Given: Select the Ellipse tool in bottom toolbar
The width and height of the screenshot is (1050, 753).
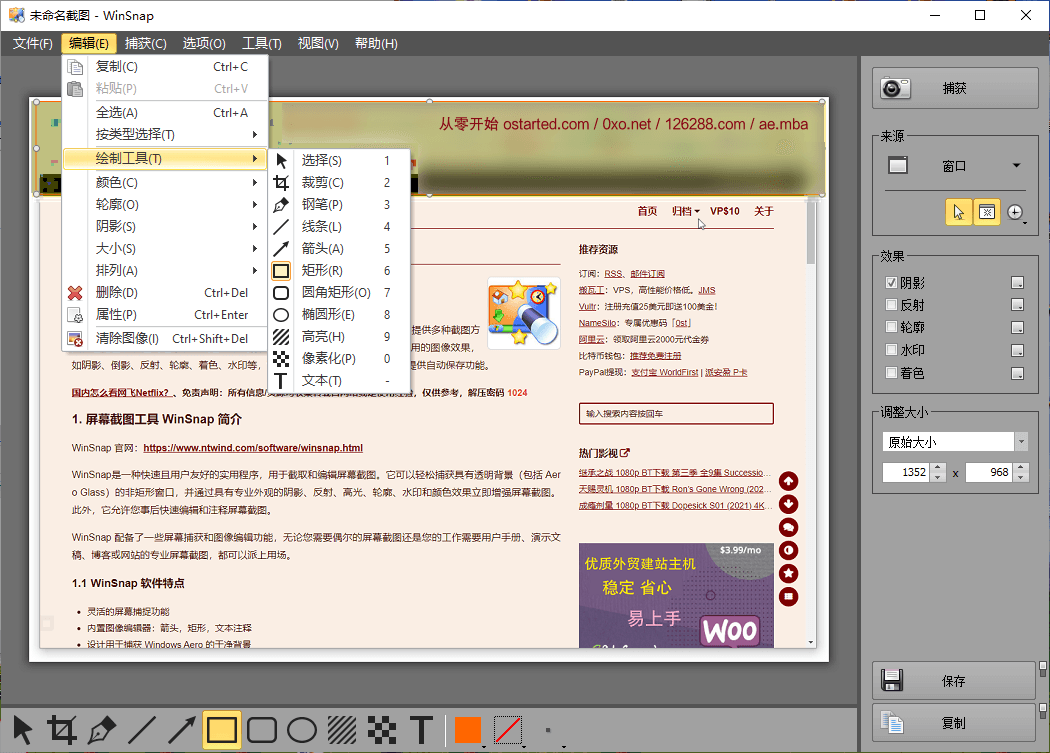Looking at the screenshot, I should [x=302, y=730].
